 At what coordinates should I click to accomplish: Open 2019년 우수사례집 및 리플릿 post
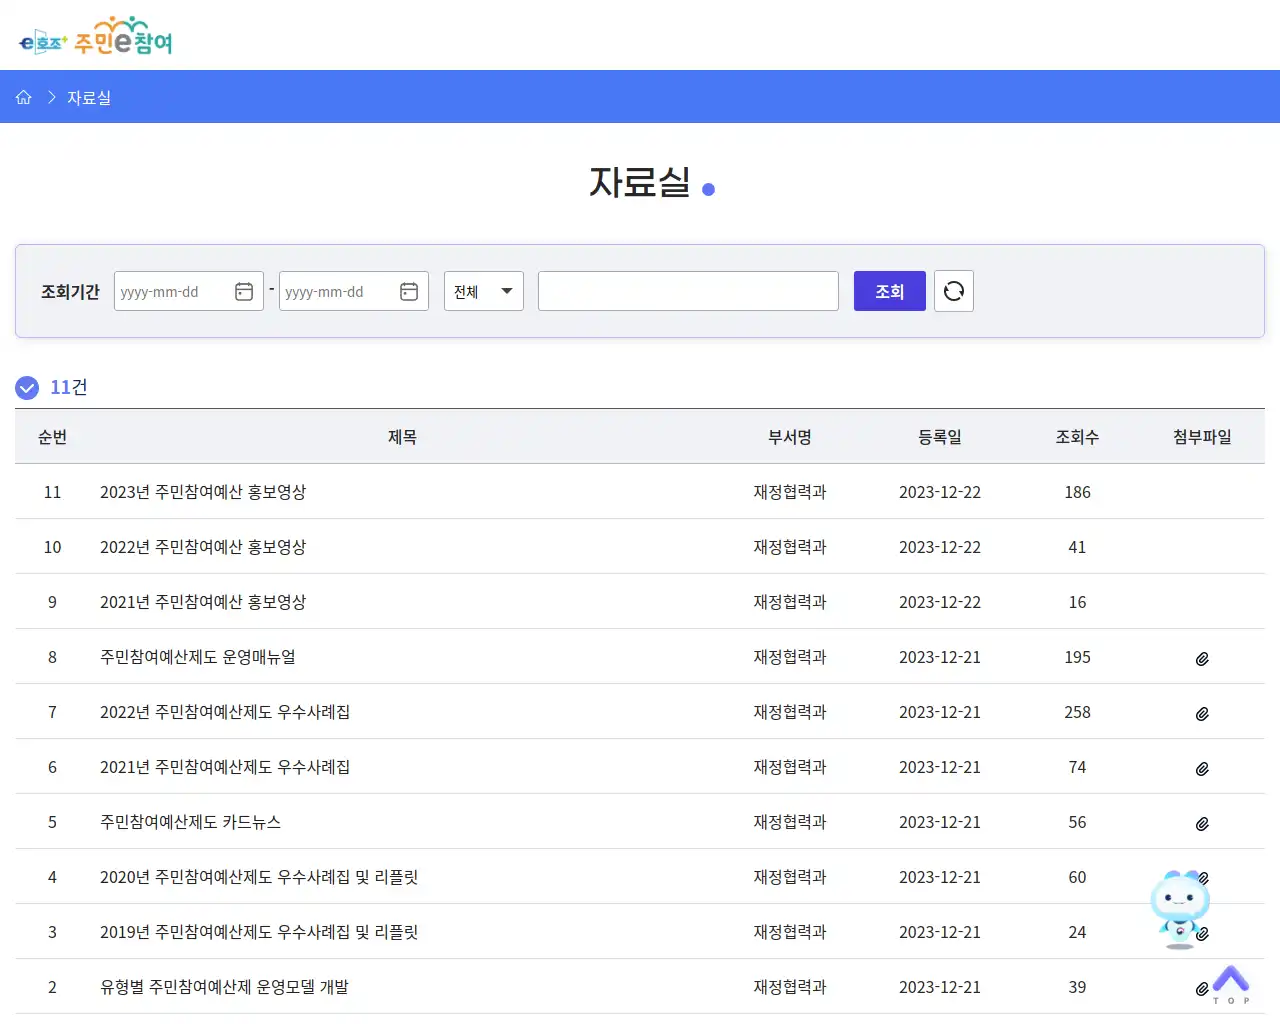[259, 932]
